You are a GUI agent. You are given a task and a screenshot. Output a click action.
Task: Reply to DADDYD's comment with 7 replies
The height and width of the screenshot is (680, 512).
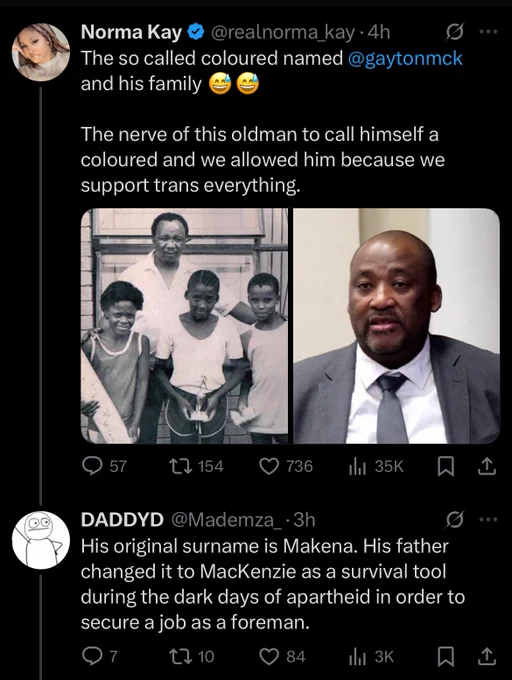[91, 657]
